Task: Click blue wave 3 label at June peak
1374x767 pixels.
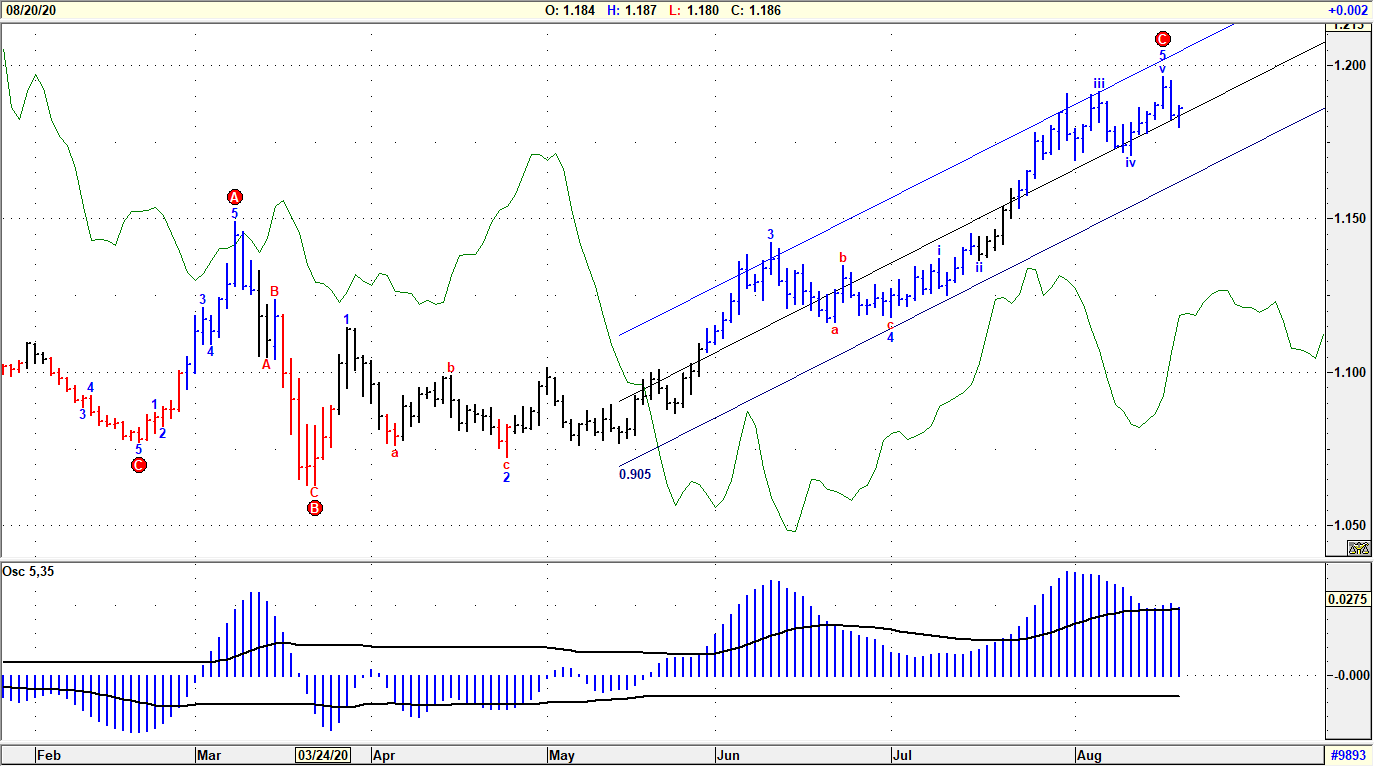Action: [x=770, y=235]
